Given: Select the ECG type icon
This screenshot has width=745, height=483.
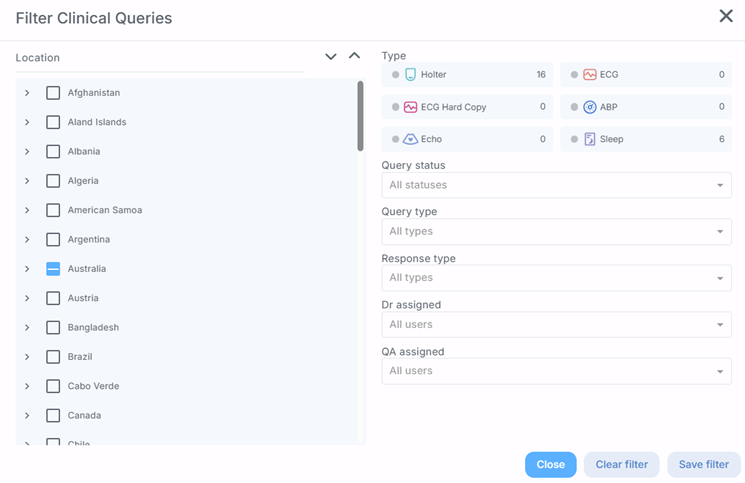Looking at the screenshot, I should pos(590,75).
